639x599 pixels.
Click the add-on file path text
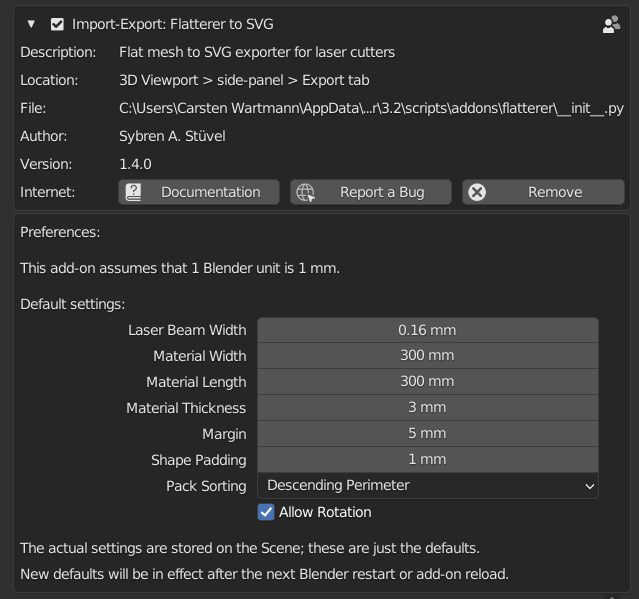pyautogui.click(x=371, y=108)
